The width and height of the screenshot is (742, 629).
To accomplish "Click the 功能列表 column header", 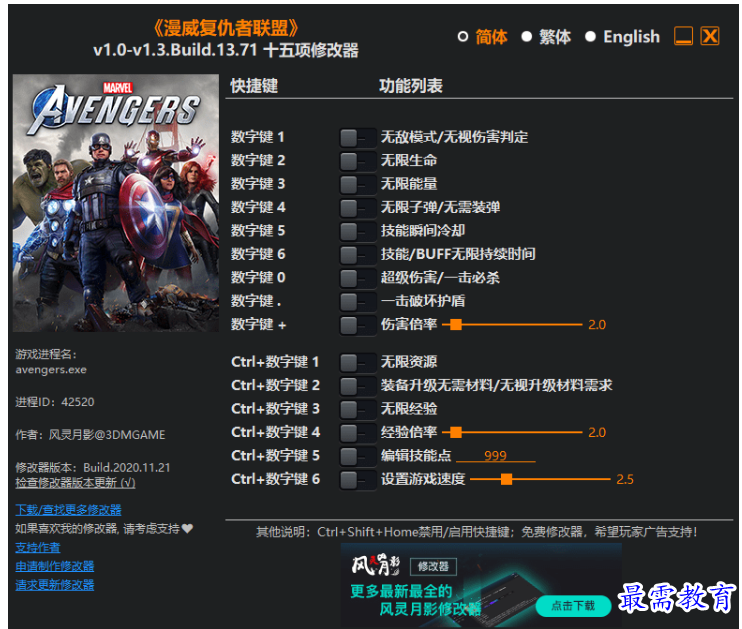I will pyautogui.click(x=411, y=86).
